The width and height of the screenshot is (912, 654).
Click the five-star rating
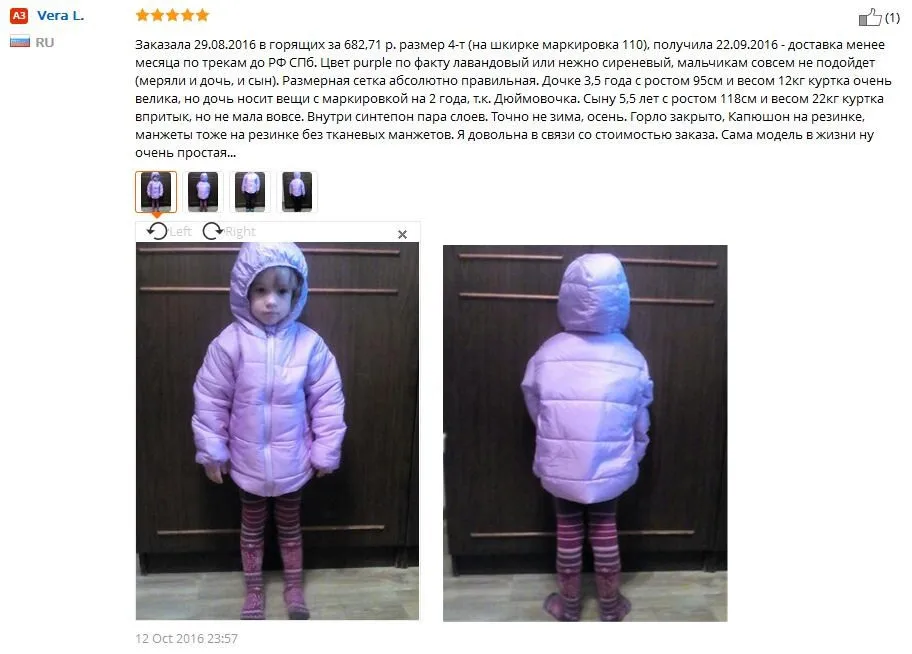point(172,15)
